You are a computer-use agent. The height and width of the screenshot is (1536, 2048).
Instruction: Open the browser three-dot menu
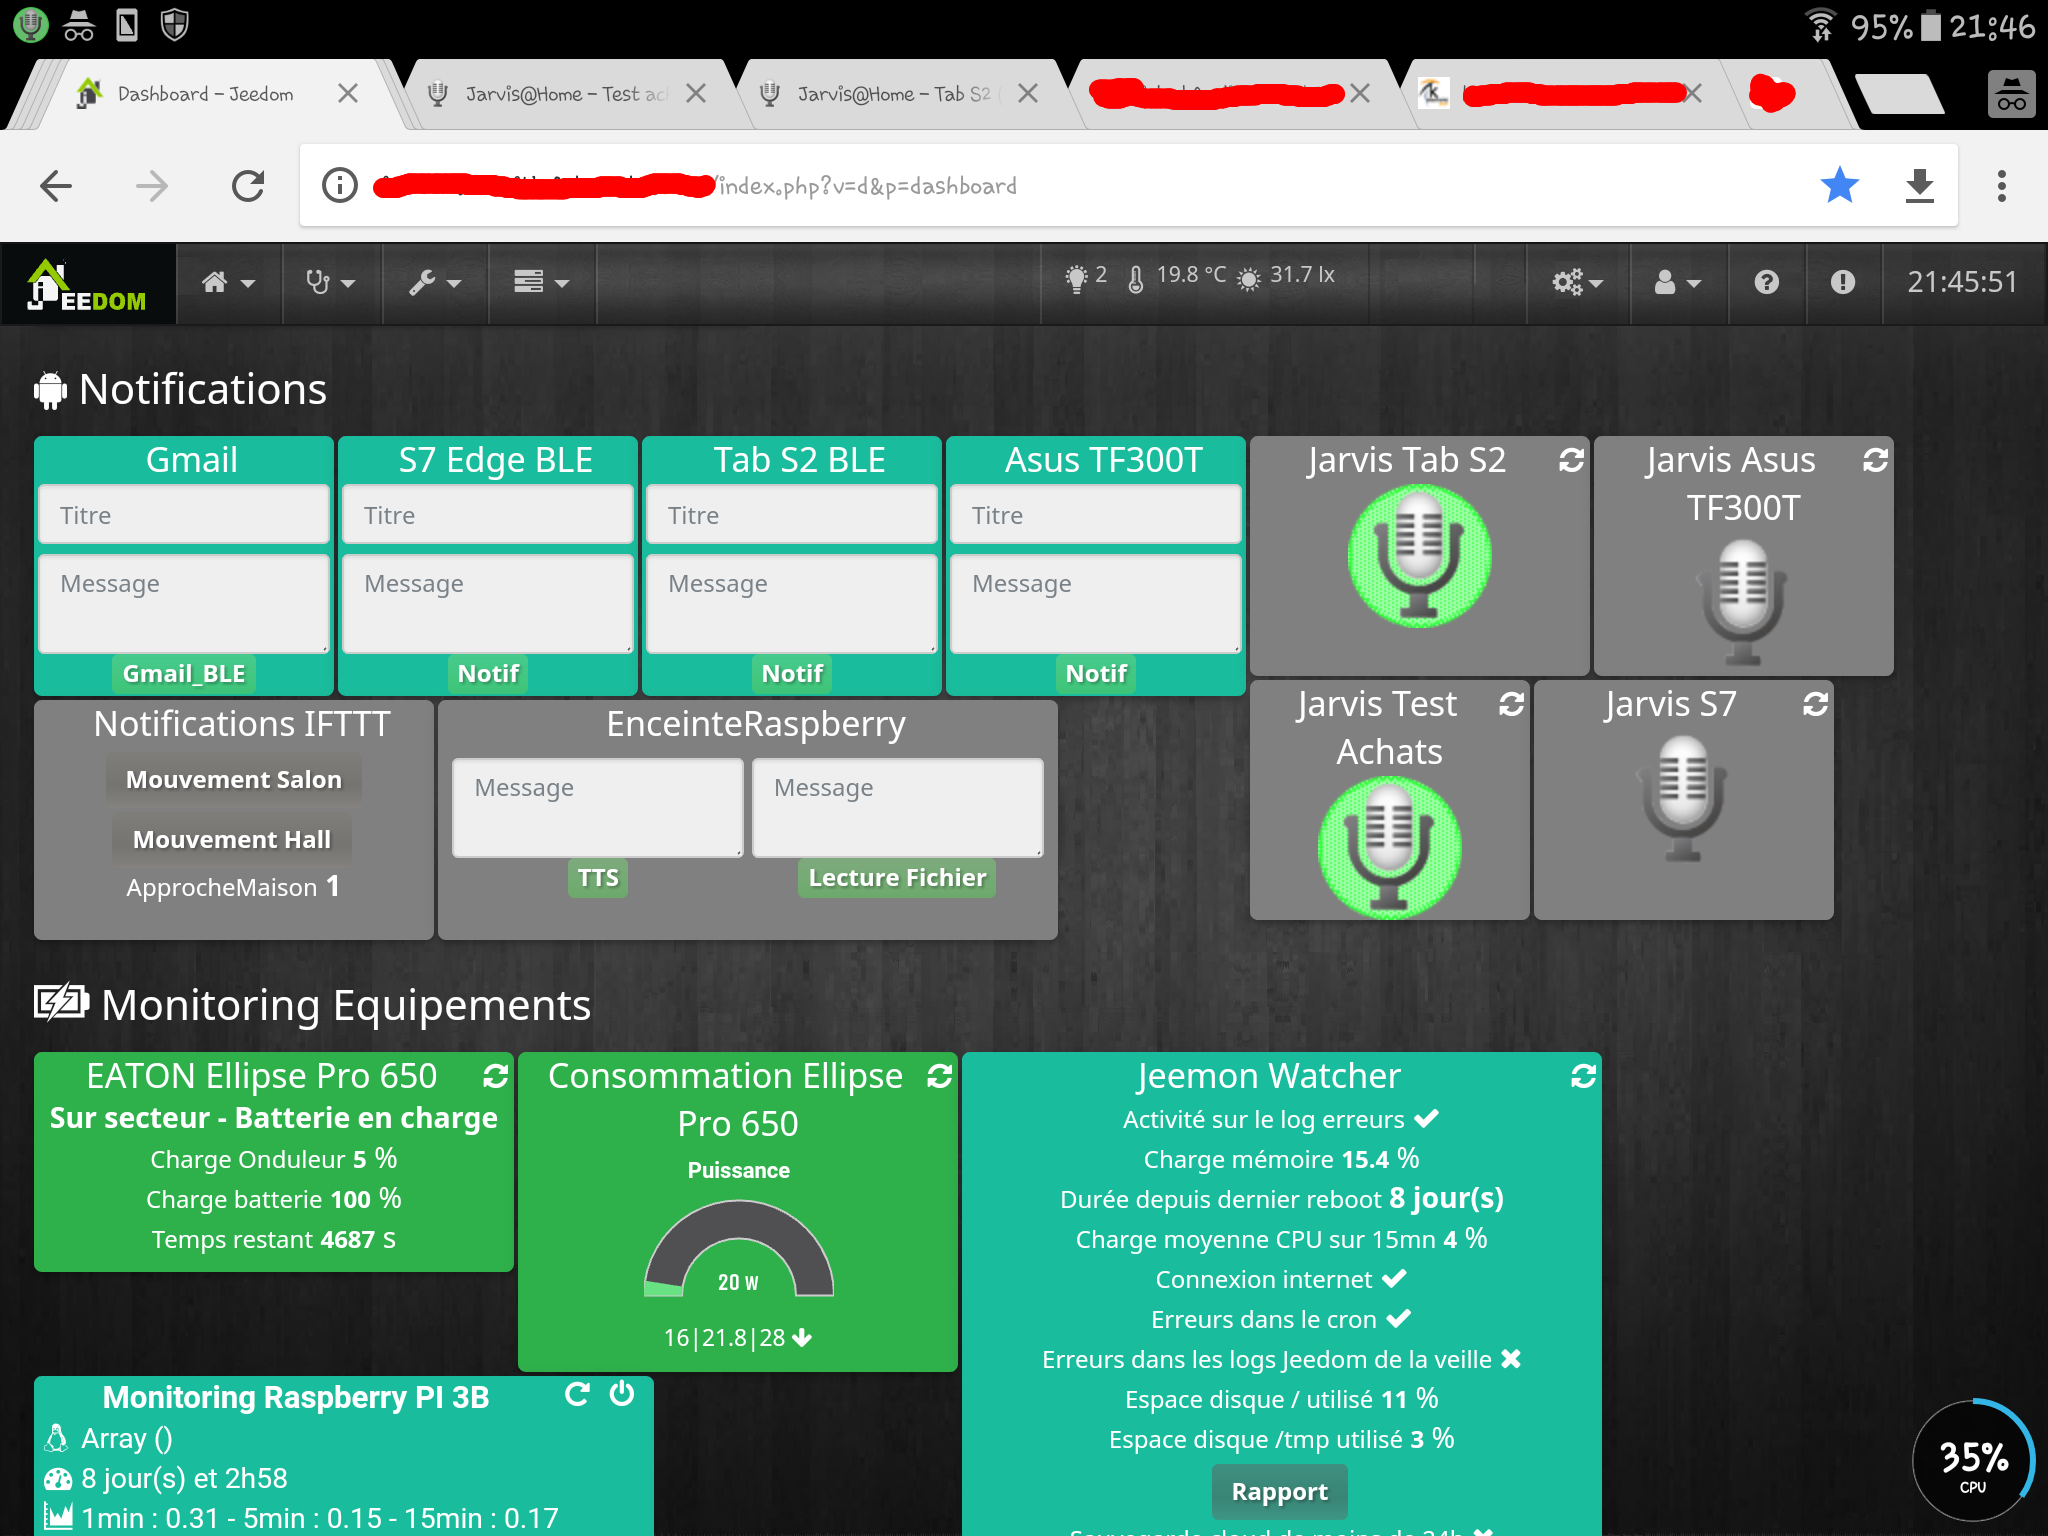click(2001, 186)
